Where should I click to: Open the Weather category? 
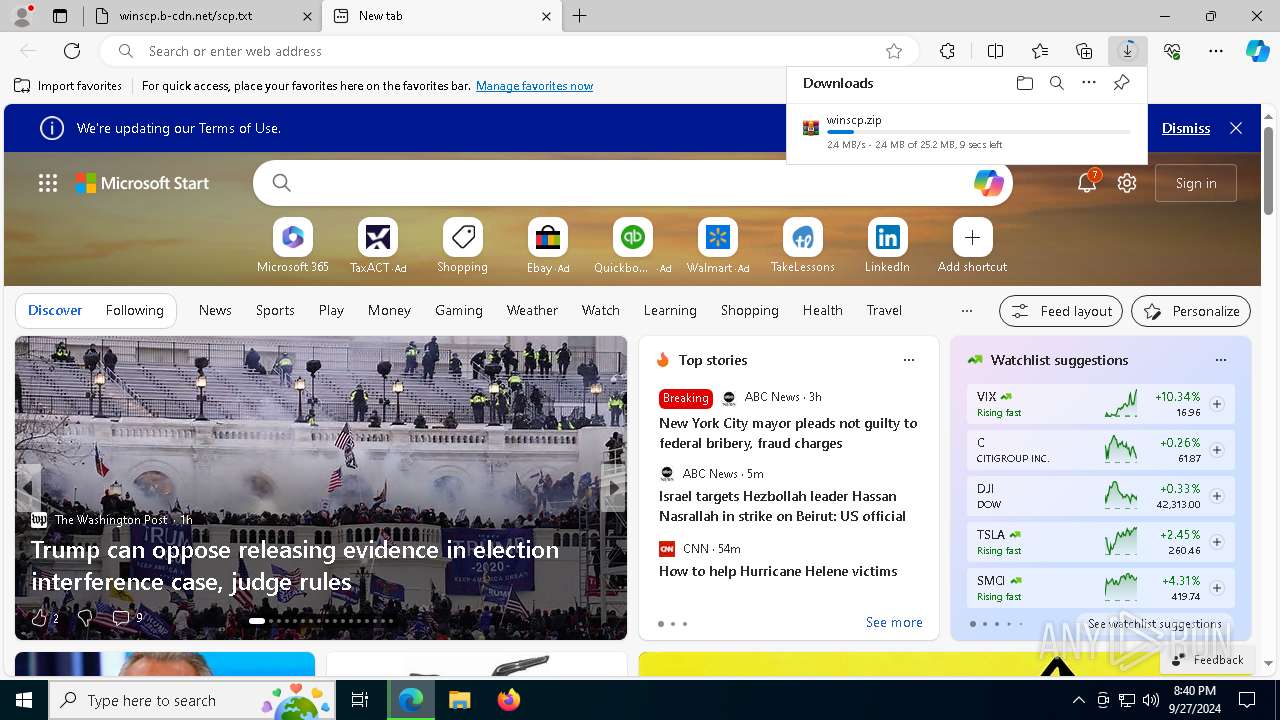coord(532,310)
